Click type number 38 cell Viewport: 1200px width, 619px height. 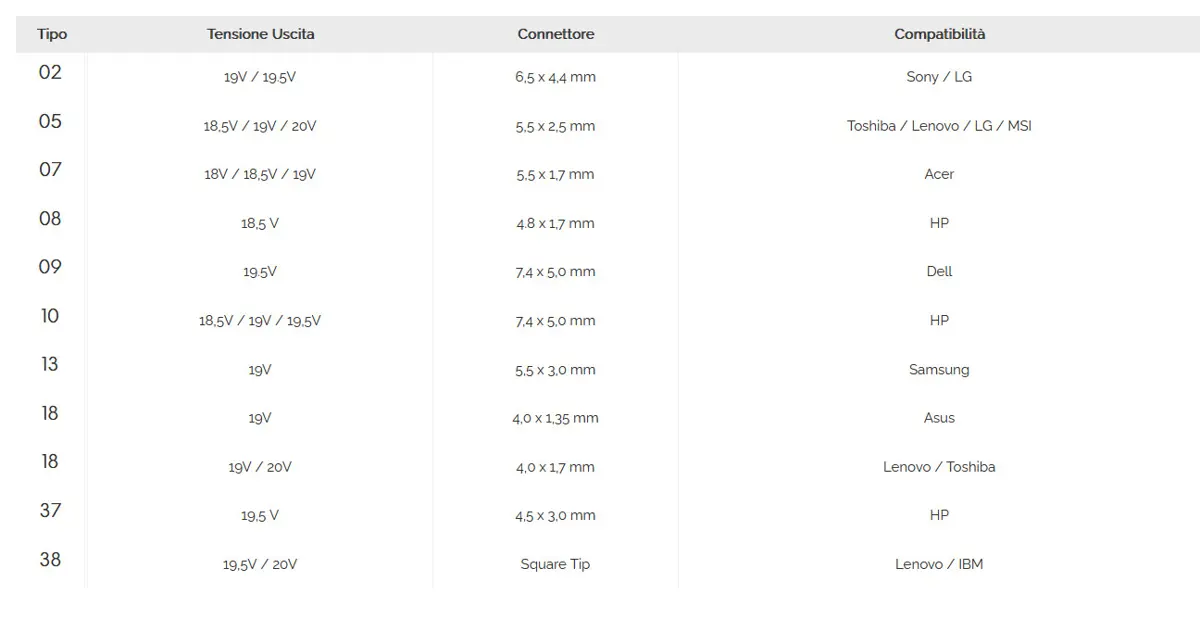pos(50,559)
